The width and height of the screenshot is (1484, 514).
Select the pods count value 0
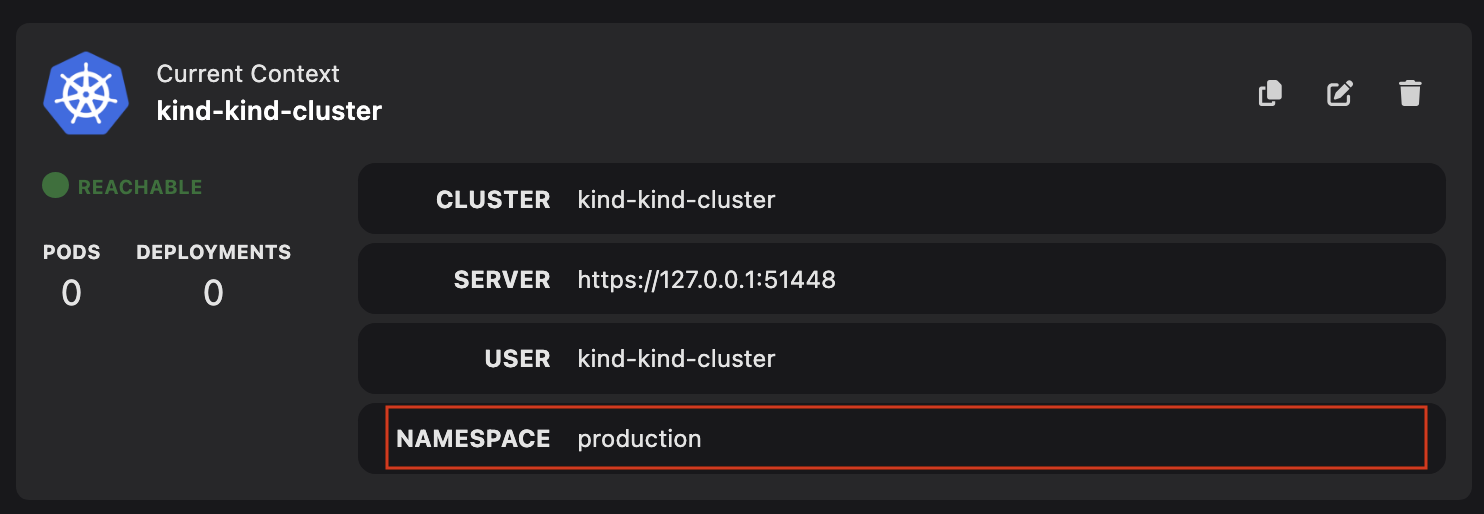pyautogui.click(x=71, y=293)
